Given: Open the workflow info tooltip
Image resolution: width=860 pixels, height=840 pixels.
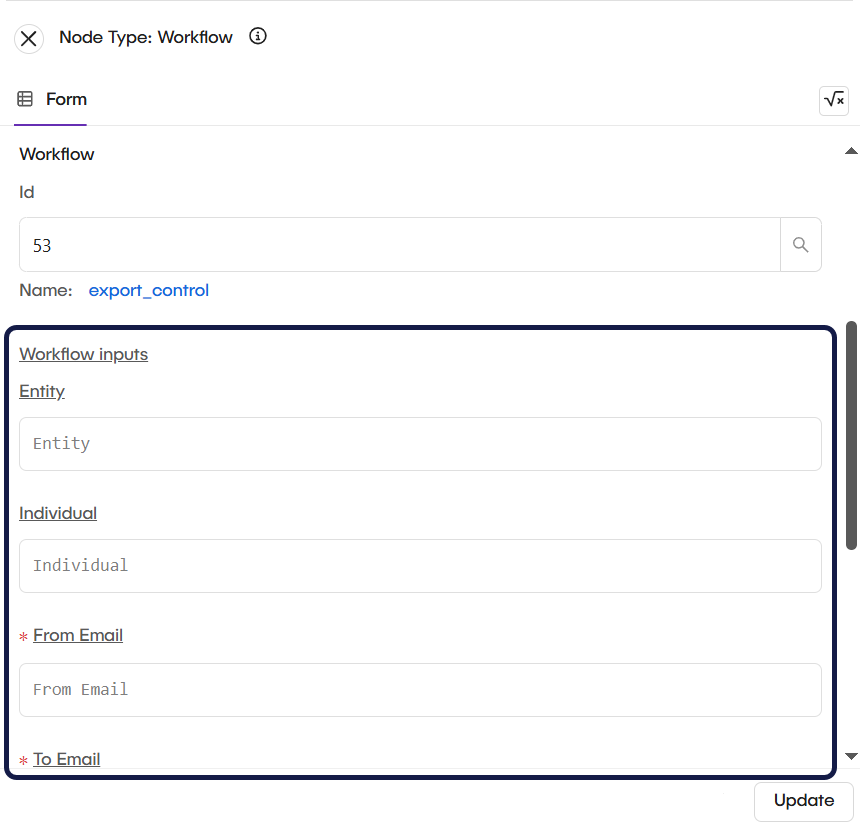Looking at the screenshot, I should click(257, 37).
